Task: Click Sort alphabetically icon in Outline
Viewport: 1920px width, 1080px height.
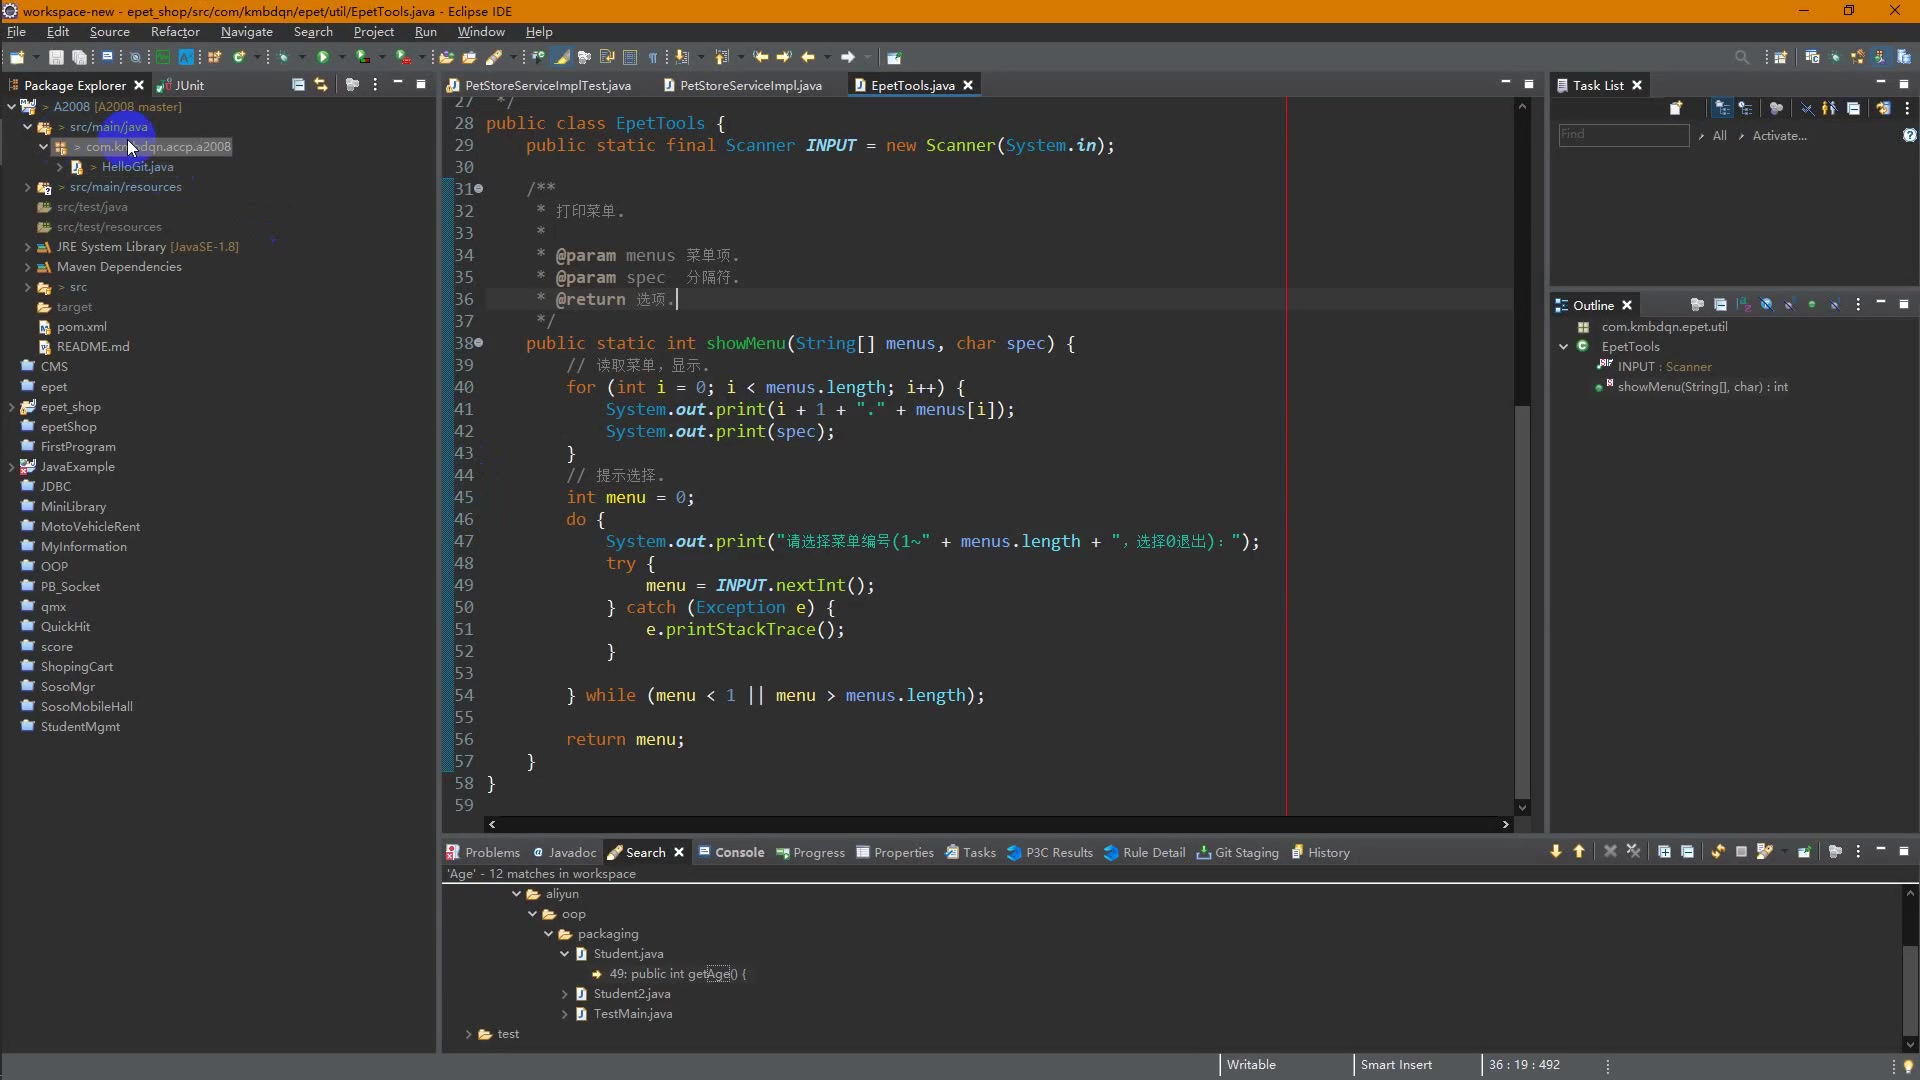Action: pyautogui.click(x=1744, y=305)
